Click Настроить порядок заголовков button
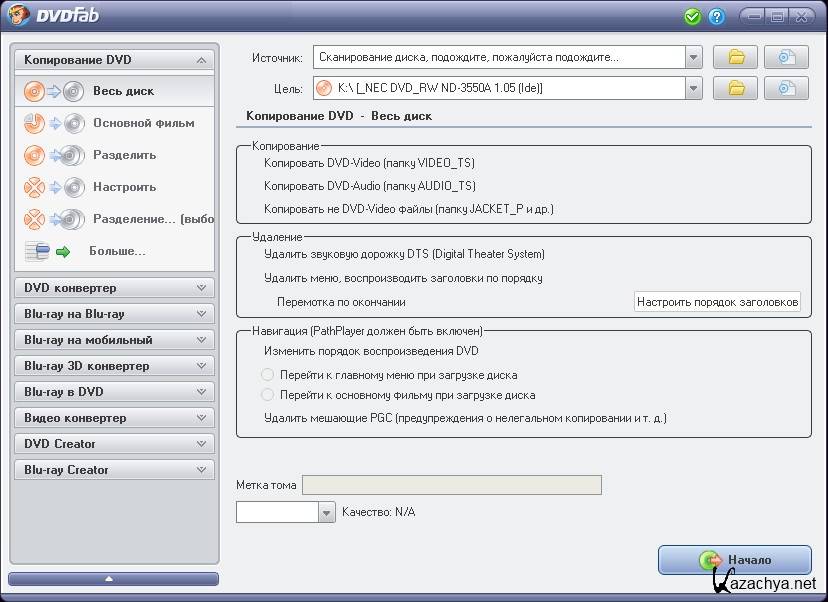The height and width of the screenshot is (602, 828). click(x=718, y=301)
